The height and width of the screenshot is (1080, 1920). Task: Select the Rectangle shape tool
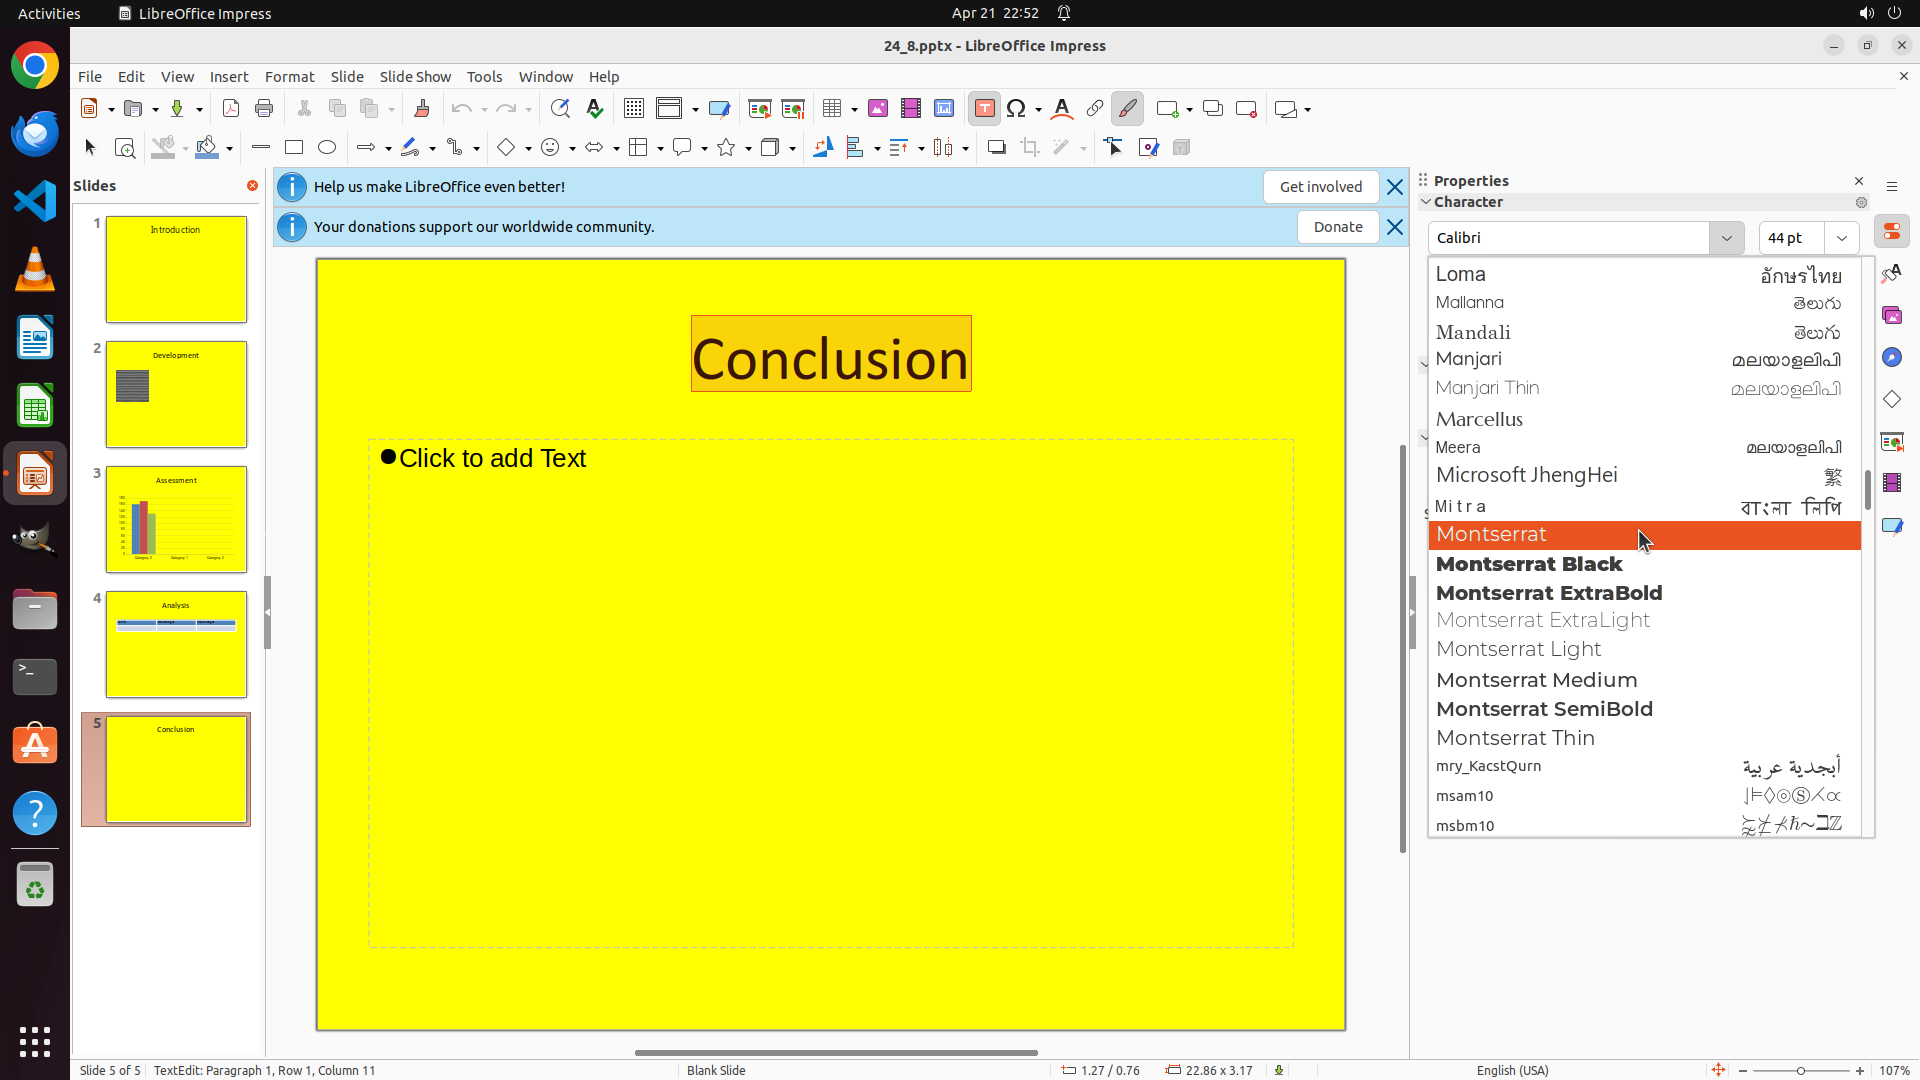coord(294,148)
